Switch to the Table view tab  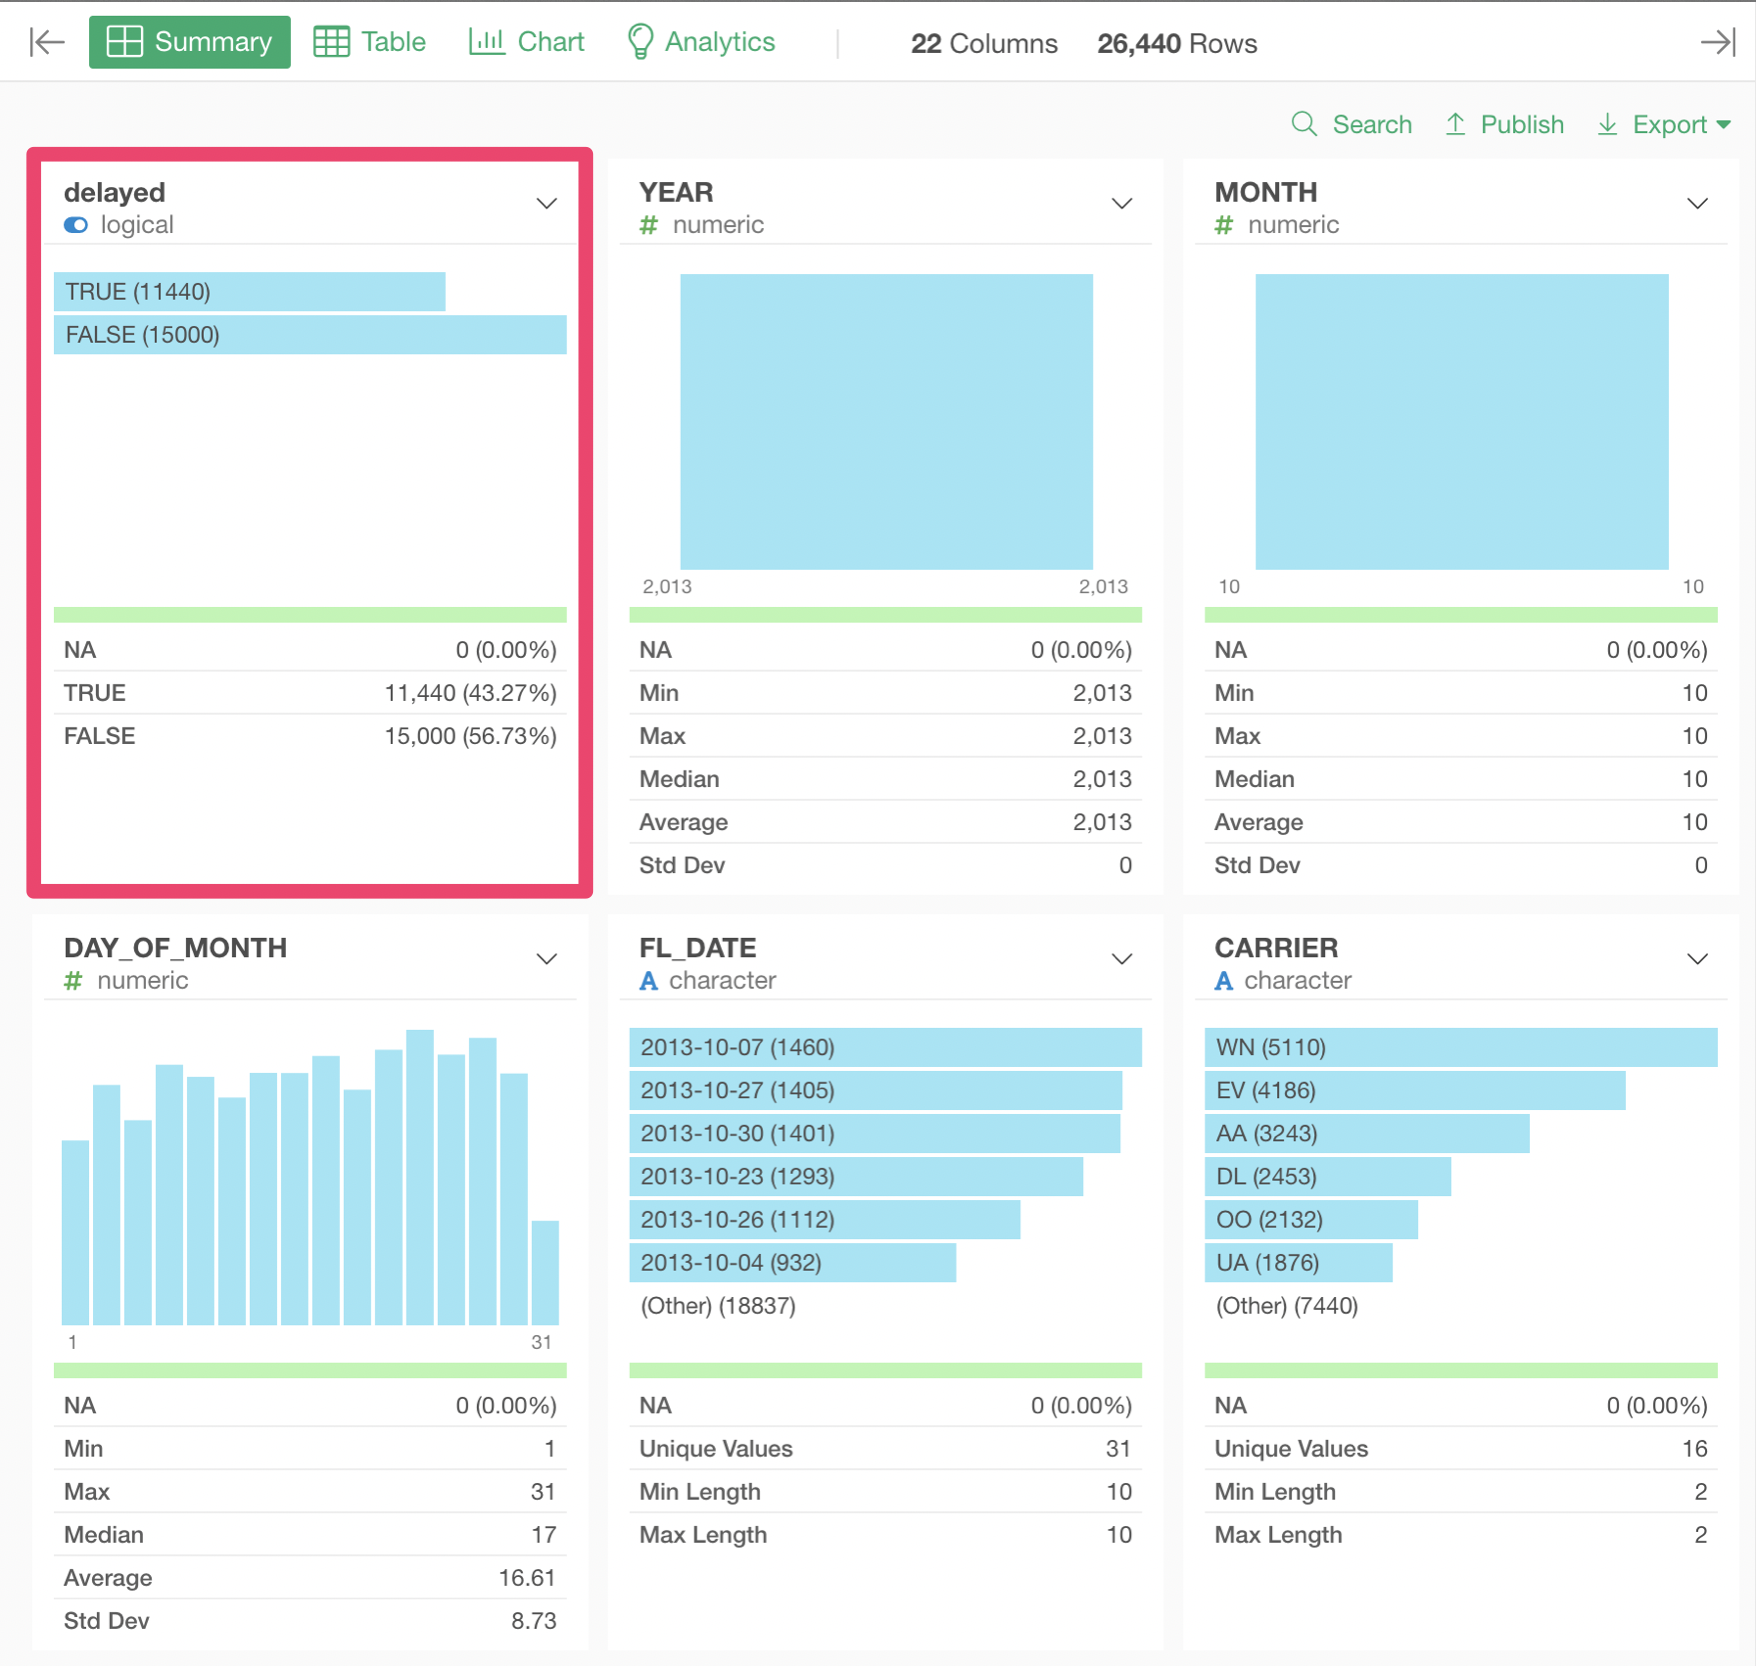click(x=370, y=42)
